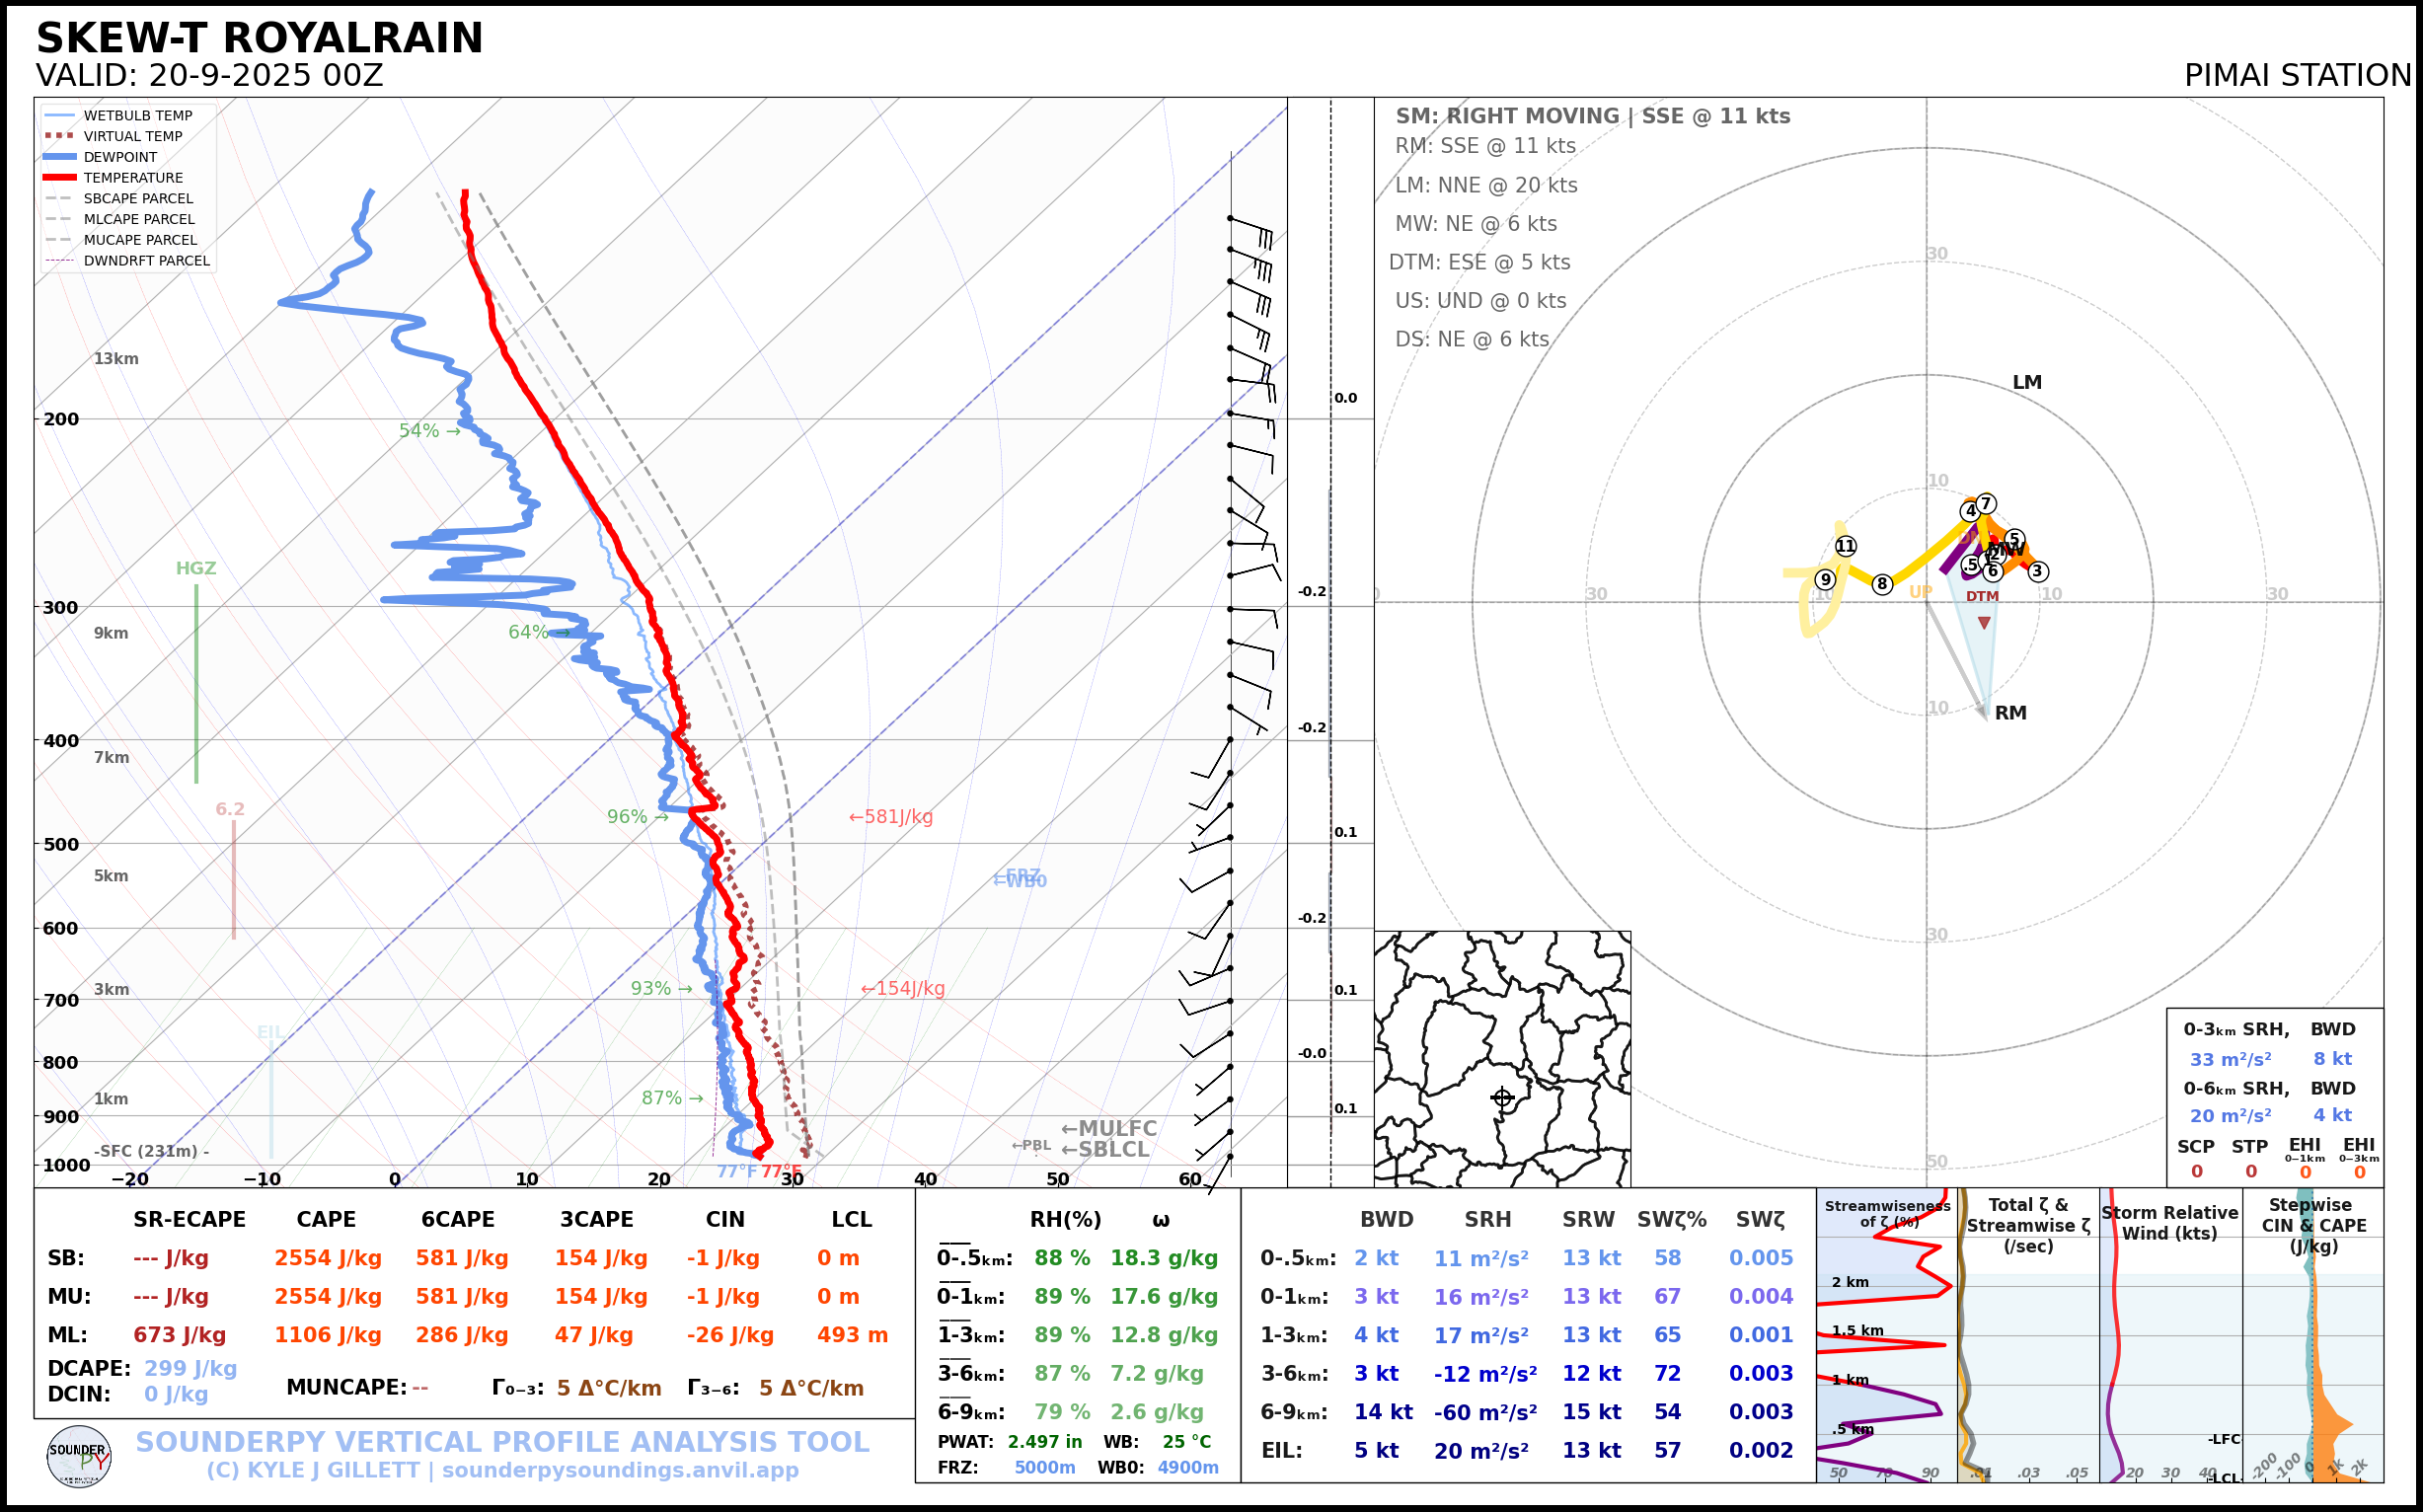Viewport: 2423px width, 1512px height.
Task: Click the PIMAI STATION title text
Action: coord(2297,76)
